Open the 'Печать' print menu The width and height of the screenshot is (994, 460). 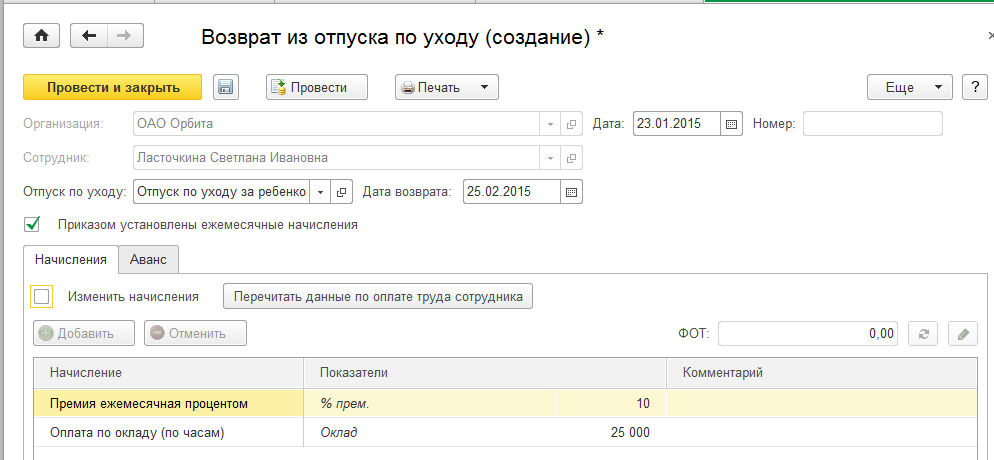pyautogui.click(x=447, y=87)
